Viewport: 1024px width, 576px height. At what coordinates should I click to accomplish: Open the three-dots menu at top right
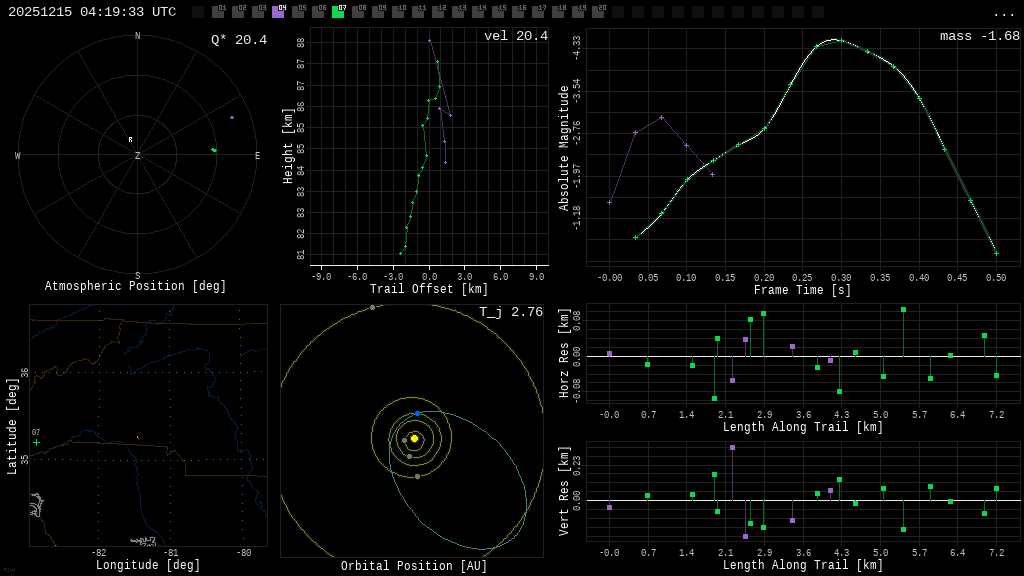(1003, 13)
